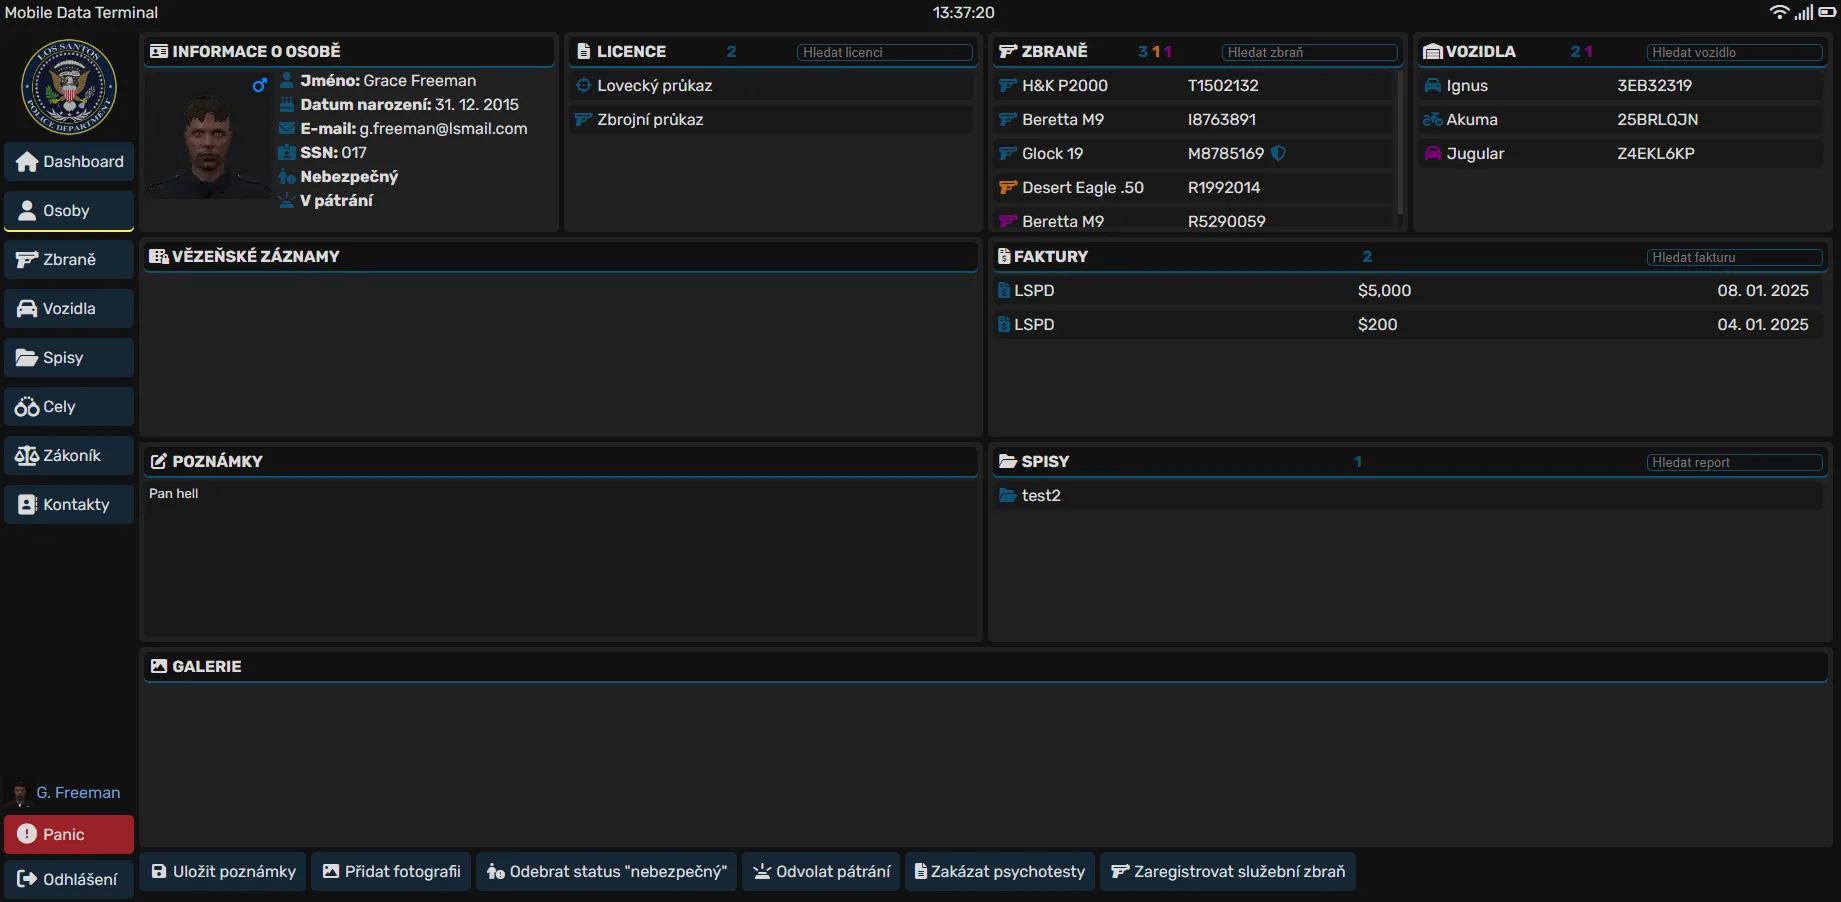Click the Los Santos Police Department badge logo
Image resolution: width=1841 pixels, height=902 pixels.
pyautogui.click(x=69, y=87)
